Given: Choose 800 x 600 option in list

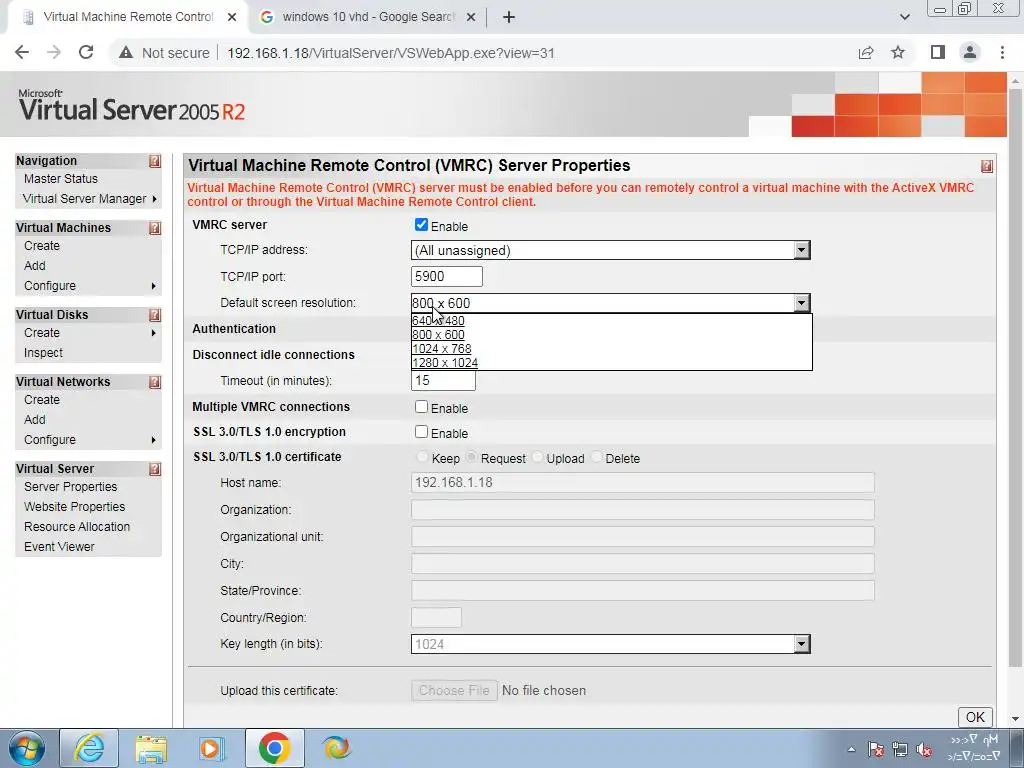Looking at the screenshot, I should (x=438, y=335).
